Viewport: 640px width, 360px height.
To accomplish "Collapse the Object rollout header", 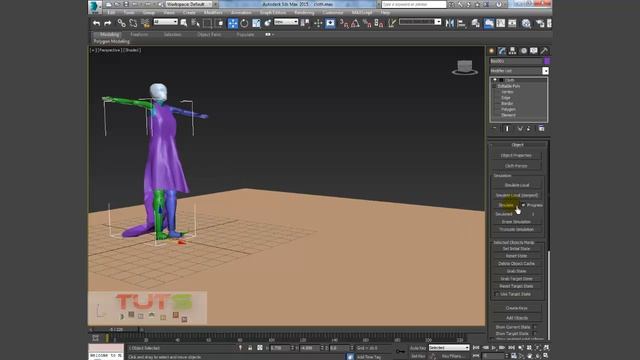I will (x=518, y=144).
